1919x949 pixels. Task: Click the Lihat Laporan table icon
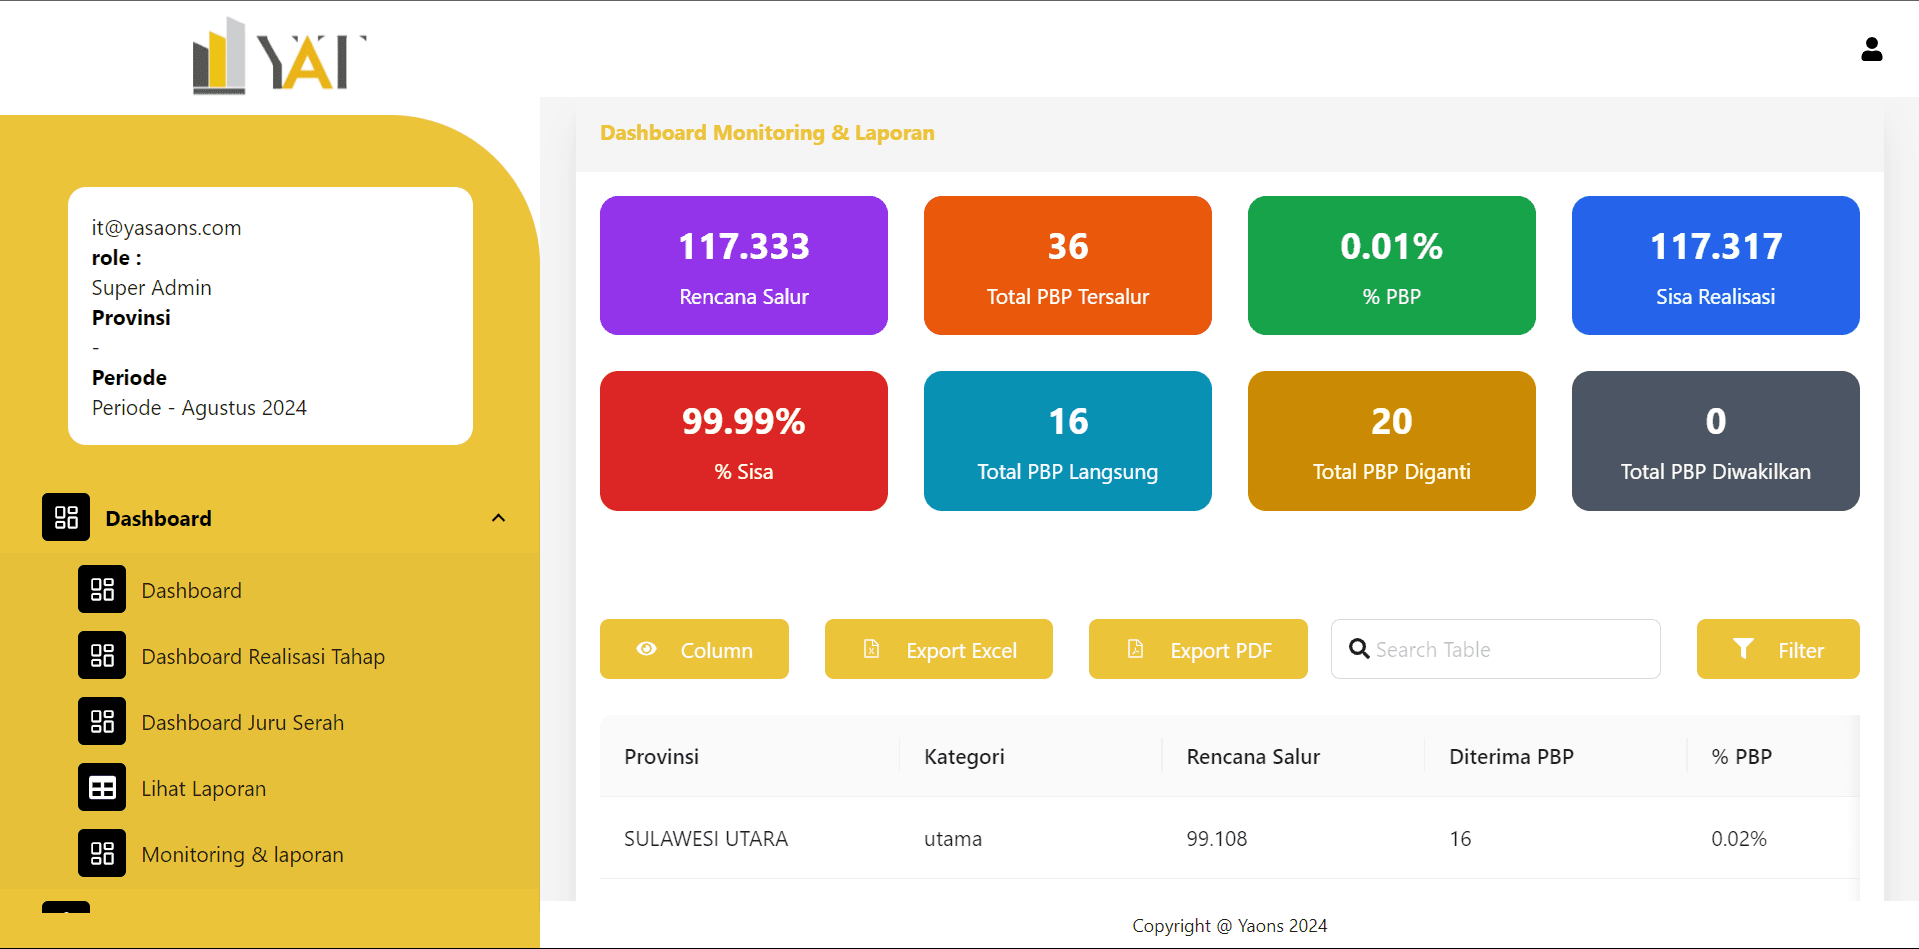click(x=102, y=787)
